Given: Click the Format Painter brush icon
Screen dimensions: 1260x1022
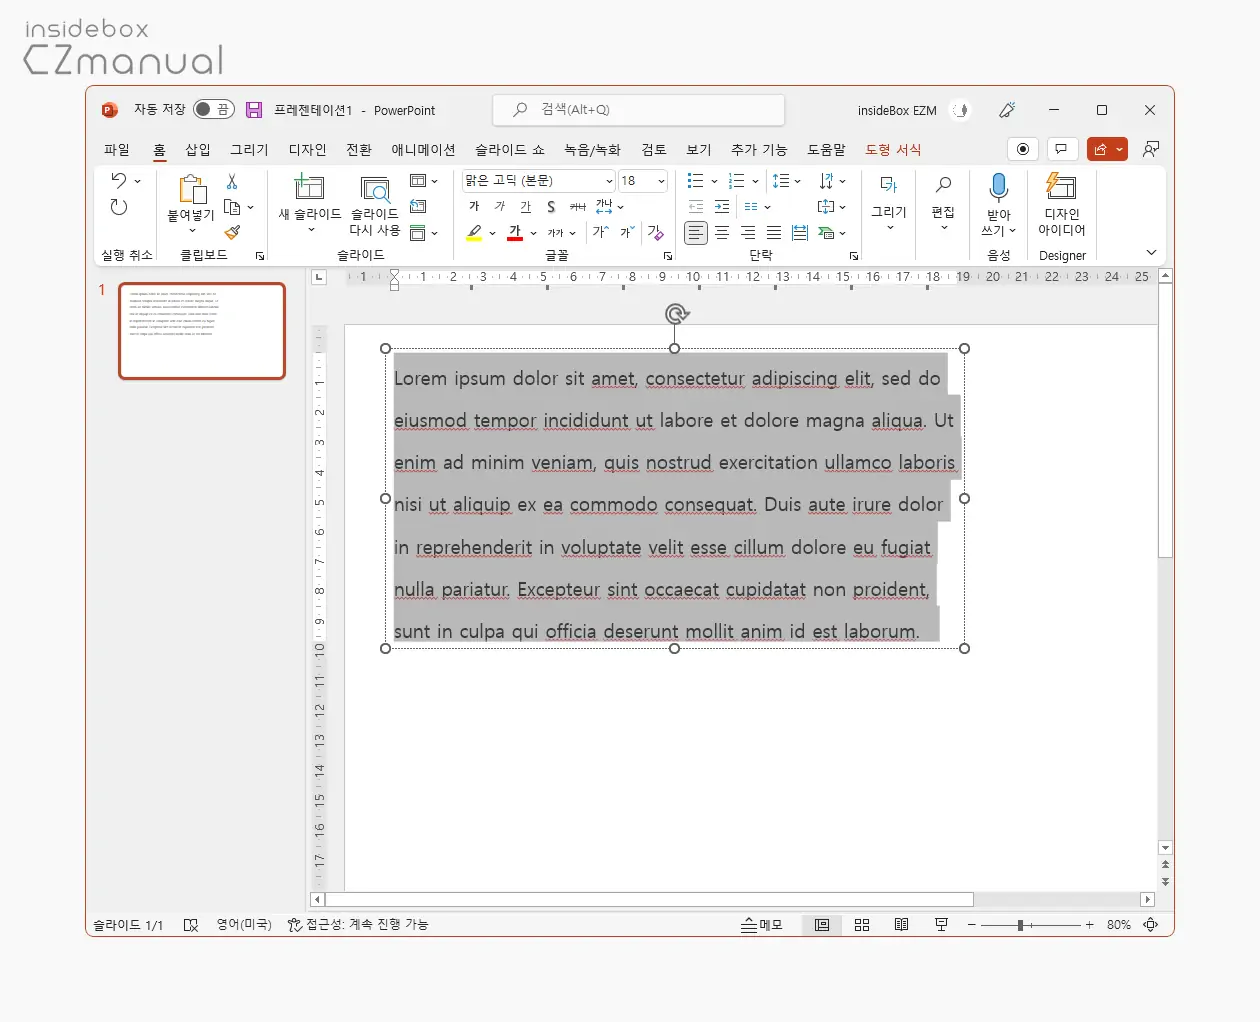Looking at the screenshot, I should pyautogui.click(x=232, y=233).
